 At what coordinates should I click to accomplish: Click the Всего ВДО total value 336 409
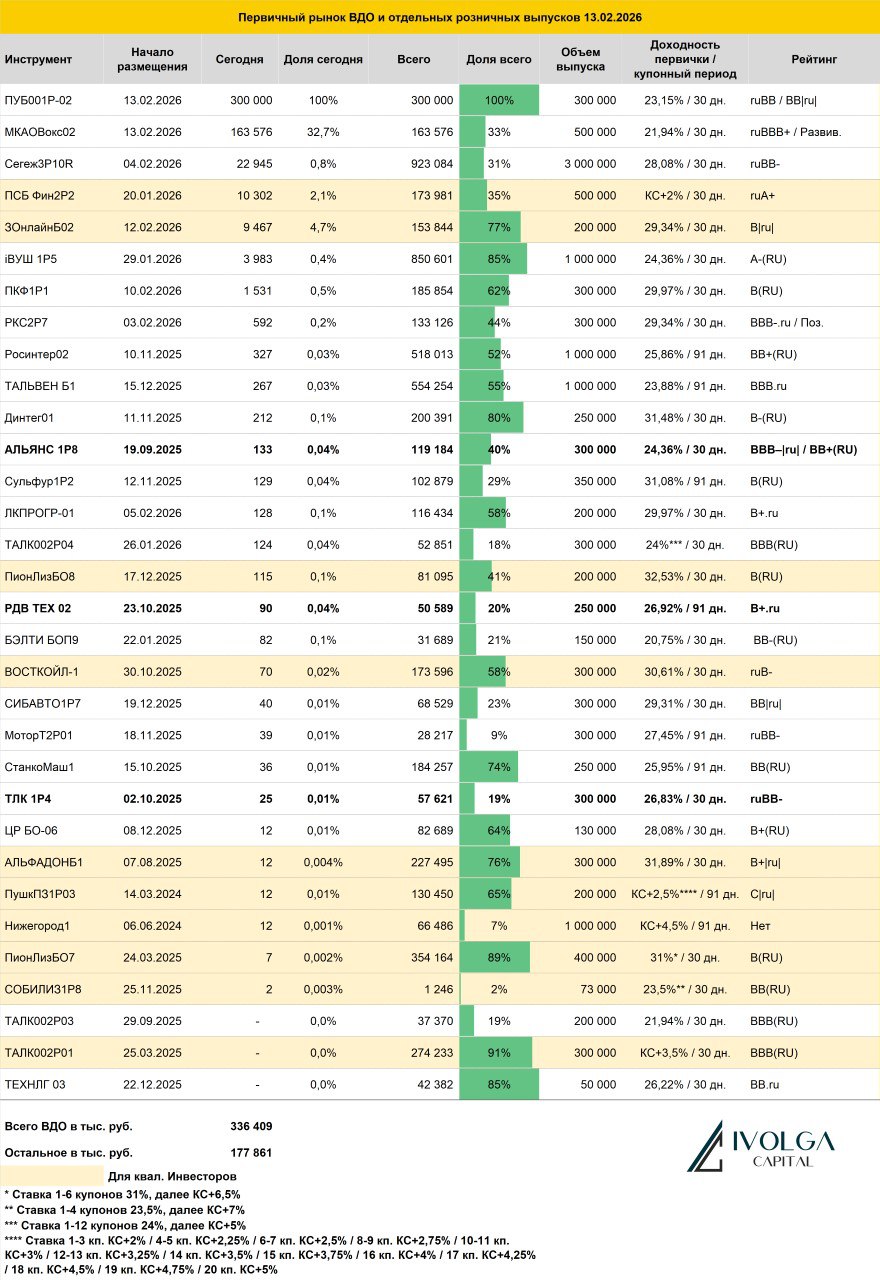pyautogui.click(x=251, y=1126)
